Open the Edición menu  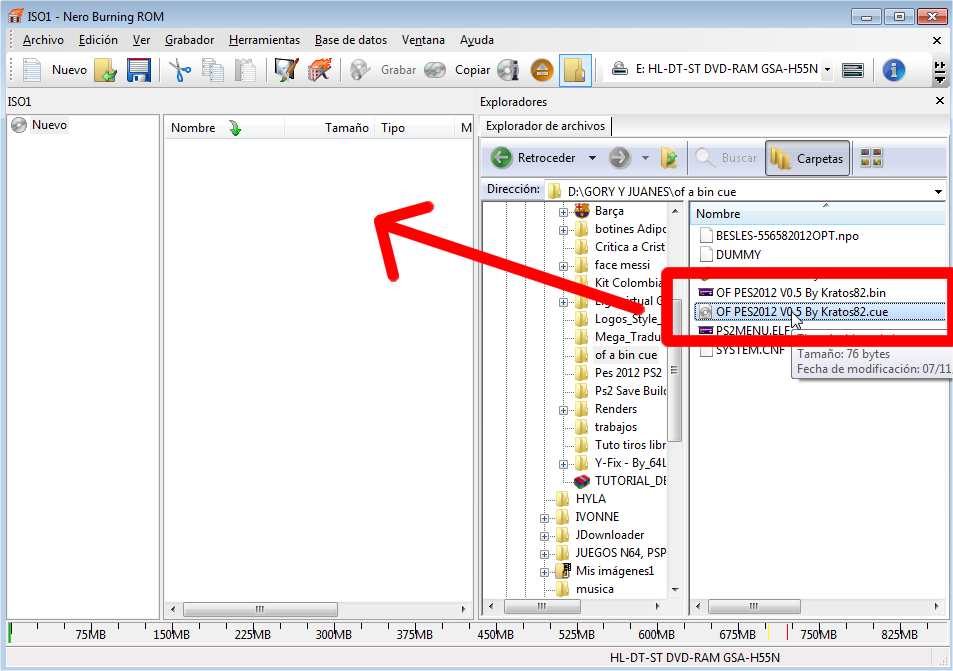coord(98,40)
